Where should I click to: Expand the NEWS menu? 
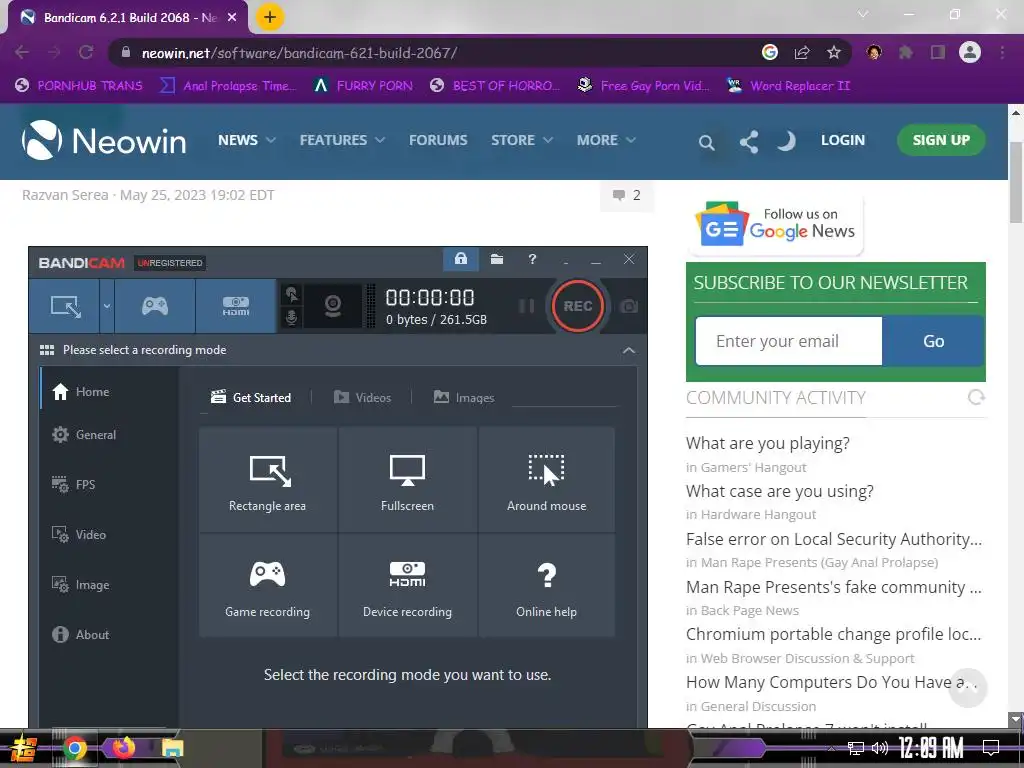click(x=246, y=140)
